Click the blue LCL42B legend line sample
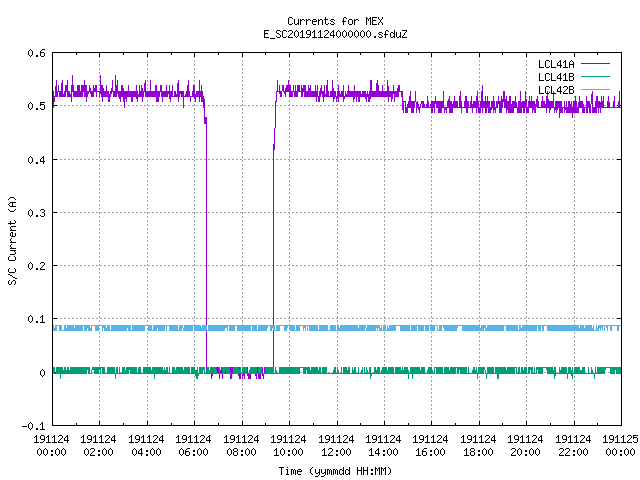The width and height of the screenshot is (640, 480). click(595, 89)
